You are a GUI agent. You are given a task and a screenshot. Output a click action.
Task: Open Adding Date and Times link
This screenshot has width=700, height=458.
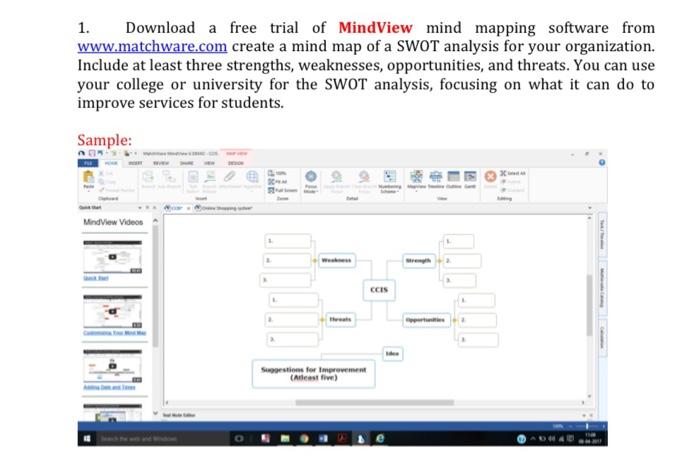[x=109, y=387]
